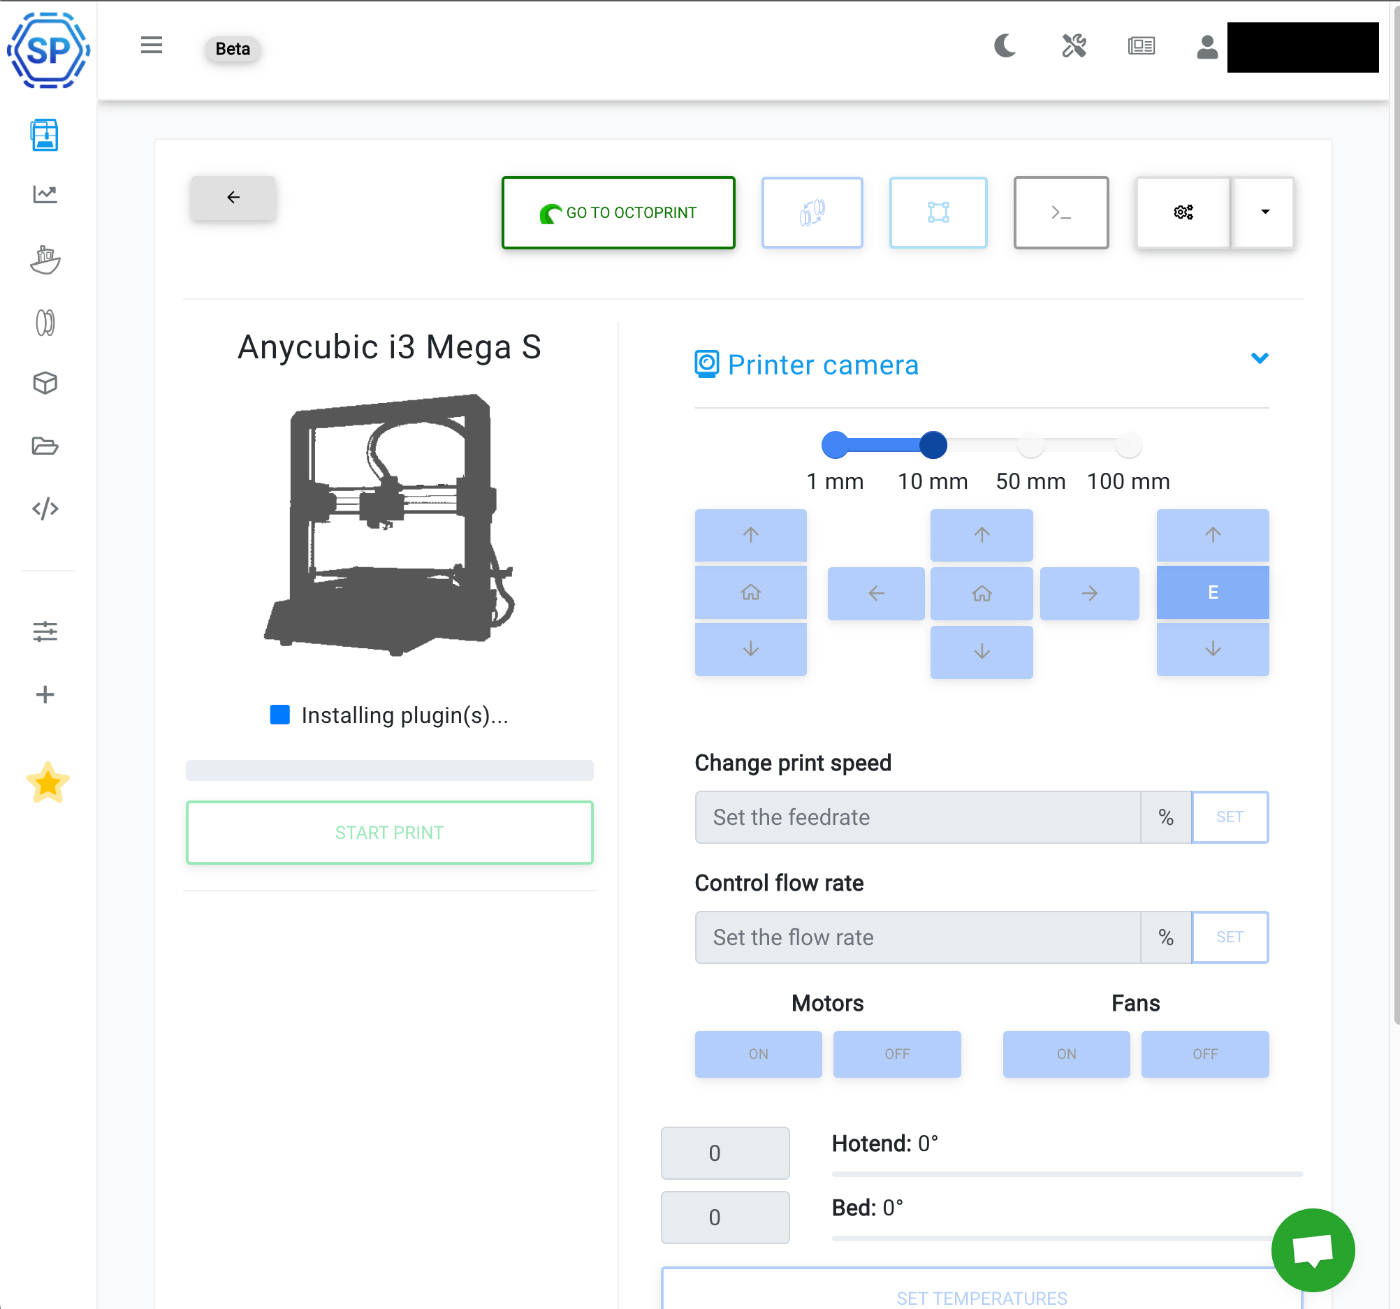The width and height of the screenshot is (1400, 1309).
Task: Home the X/Y axes
Action: tap(982, 594)
